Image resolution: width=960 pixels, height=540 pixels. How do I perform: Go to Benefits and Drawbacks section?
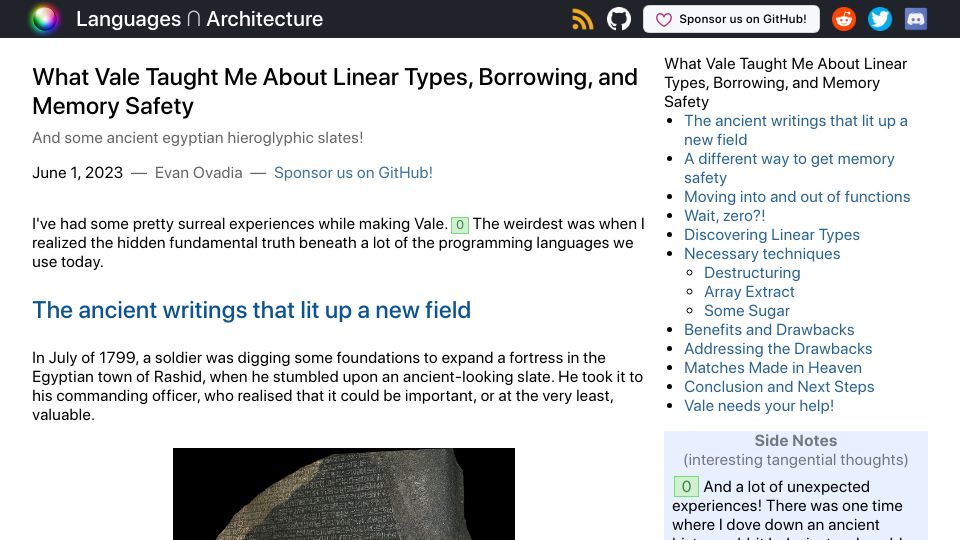click(769, 329)
